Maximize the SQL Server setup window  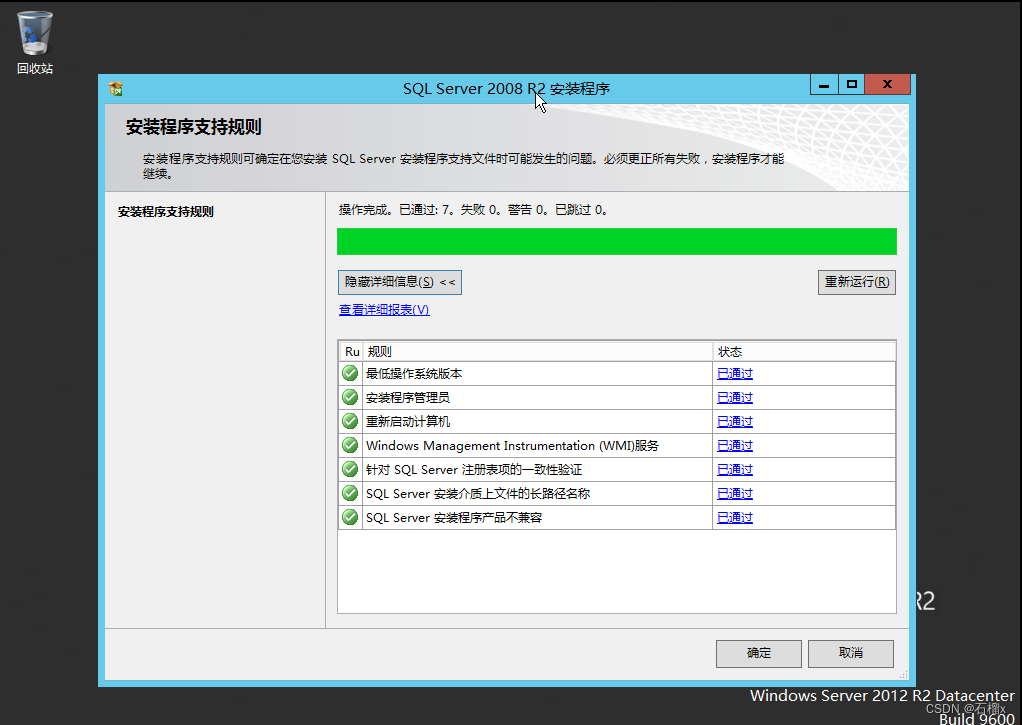851,85
